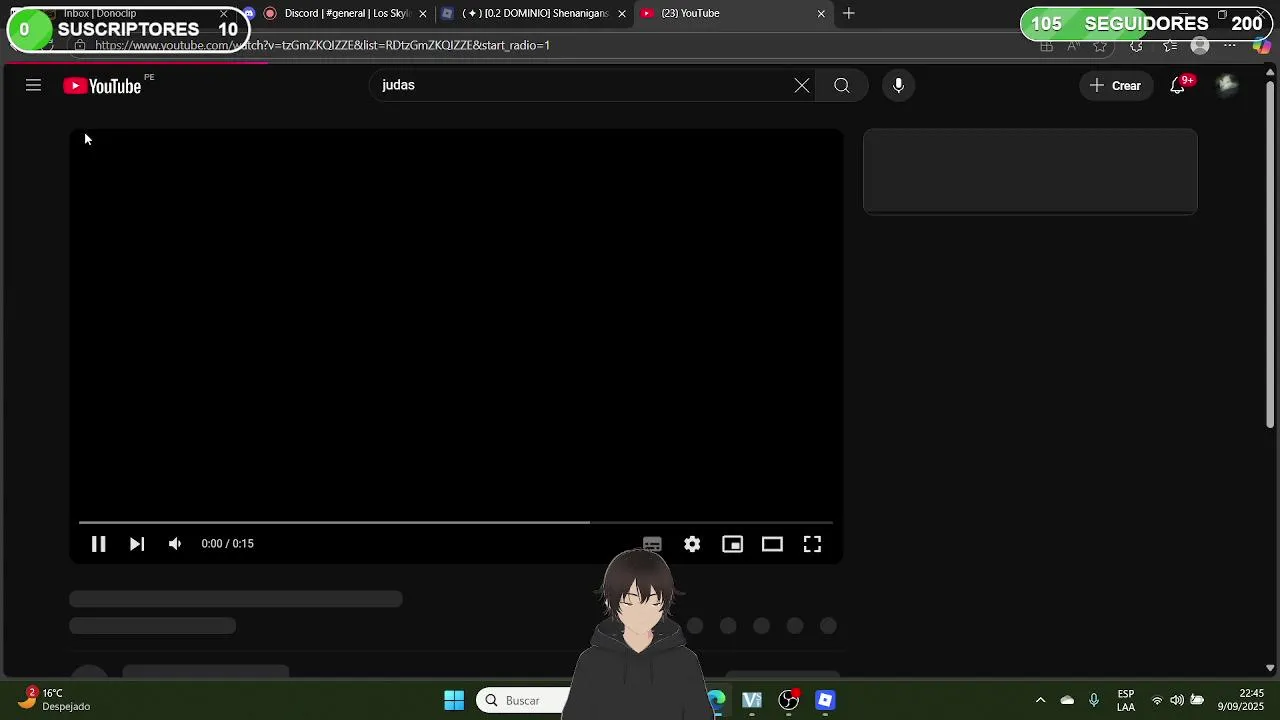
Task: Click the browser address bar URL
Action: point(322,45)
